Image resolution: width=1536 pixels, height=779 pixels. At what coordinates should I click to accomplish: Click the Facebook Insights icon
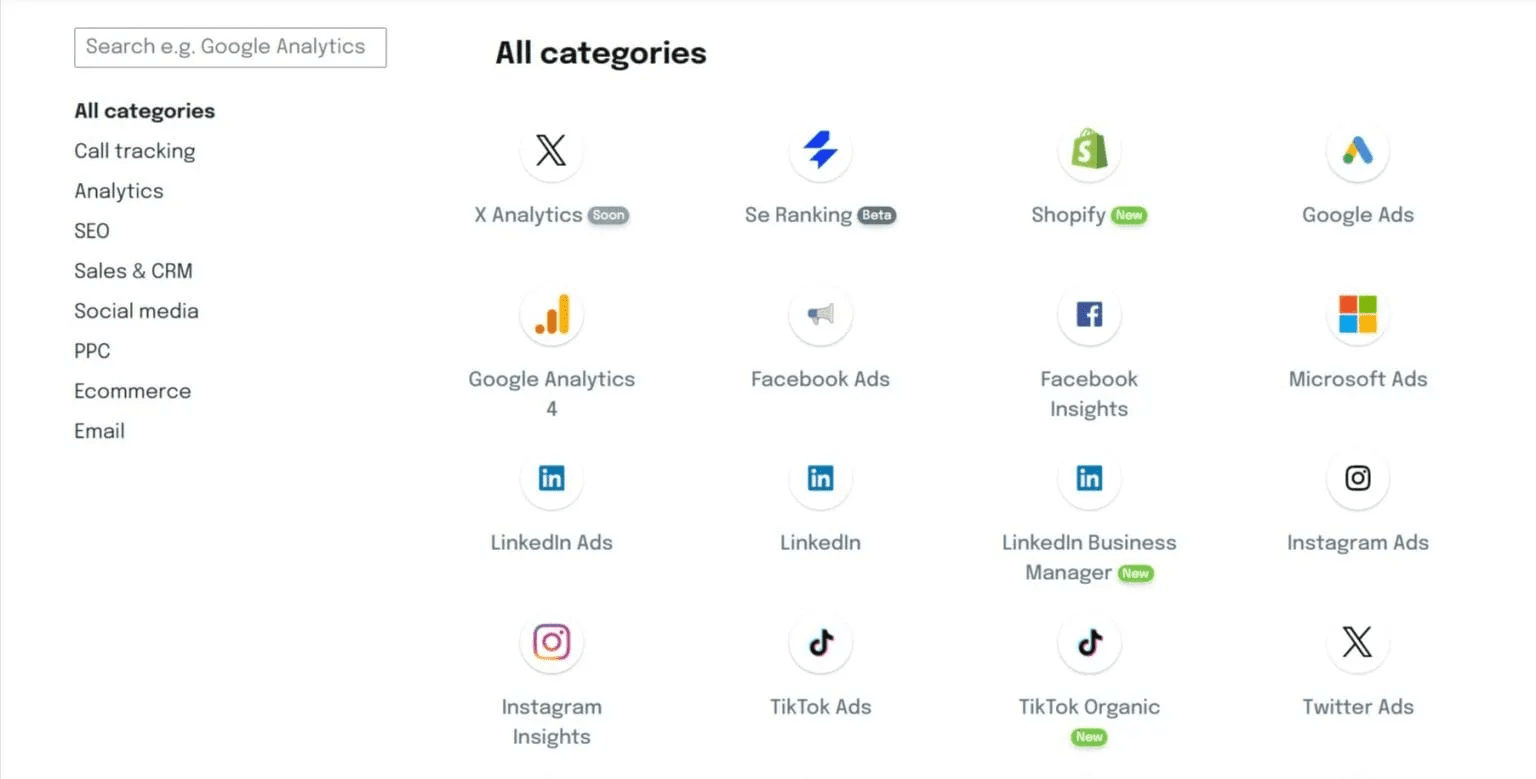pyautogui.click(x=1089, y=315)
